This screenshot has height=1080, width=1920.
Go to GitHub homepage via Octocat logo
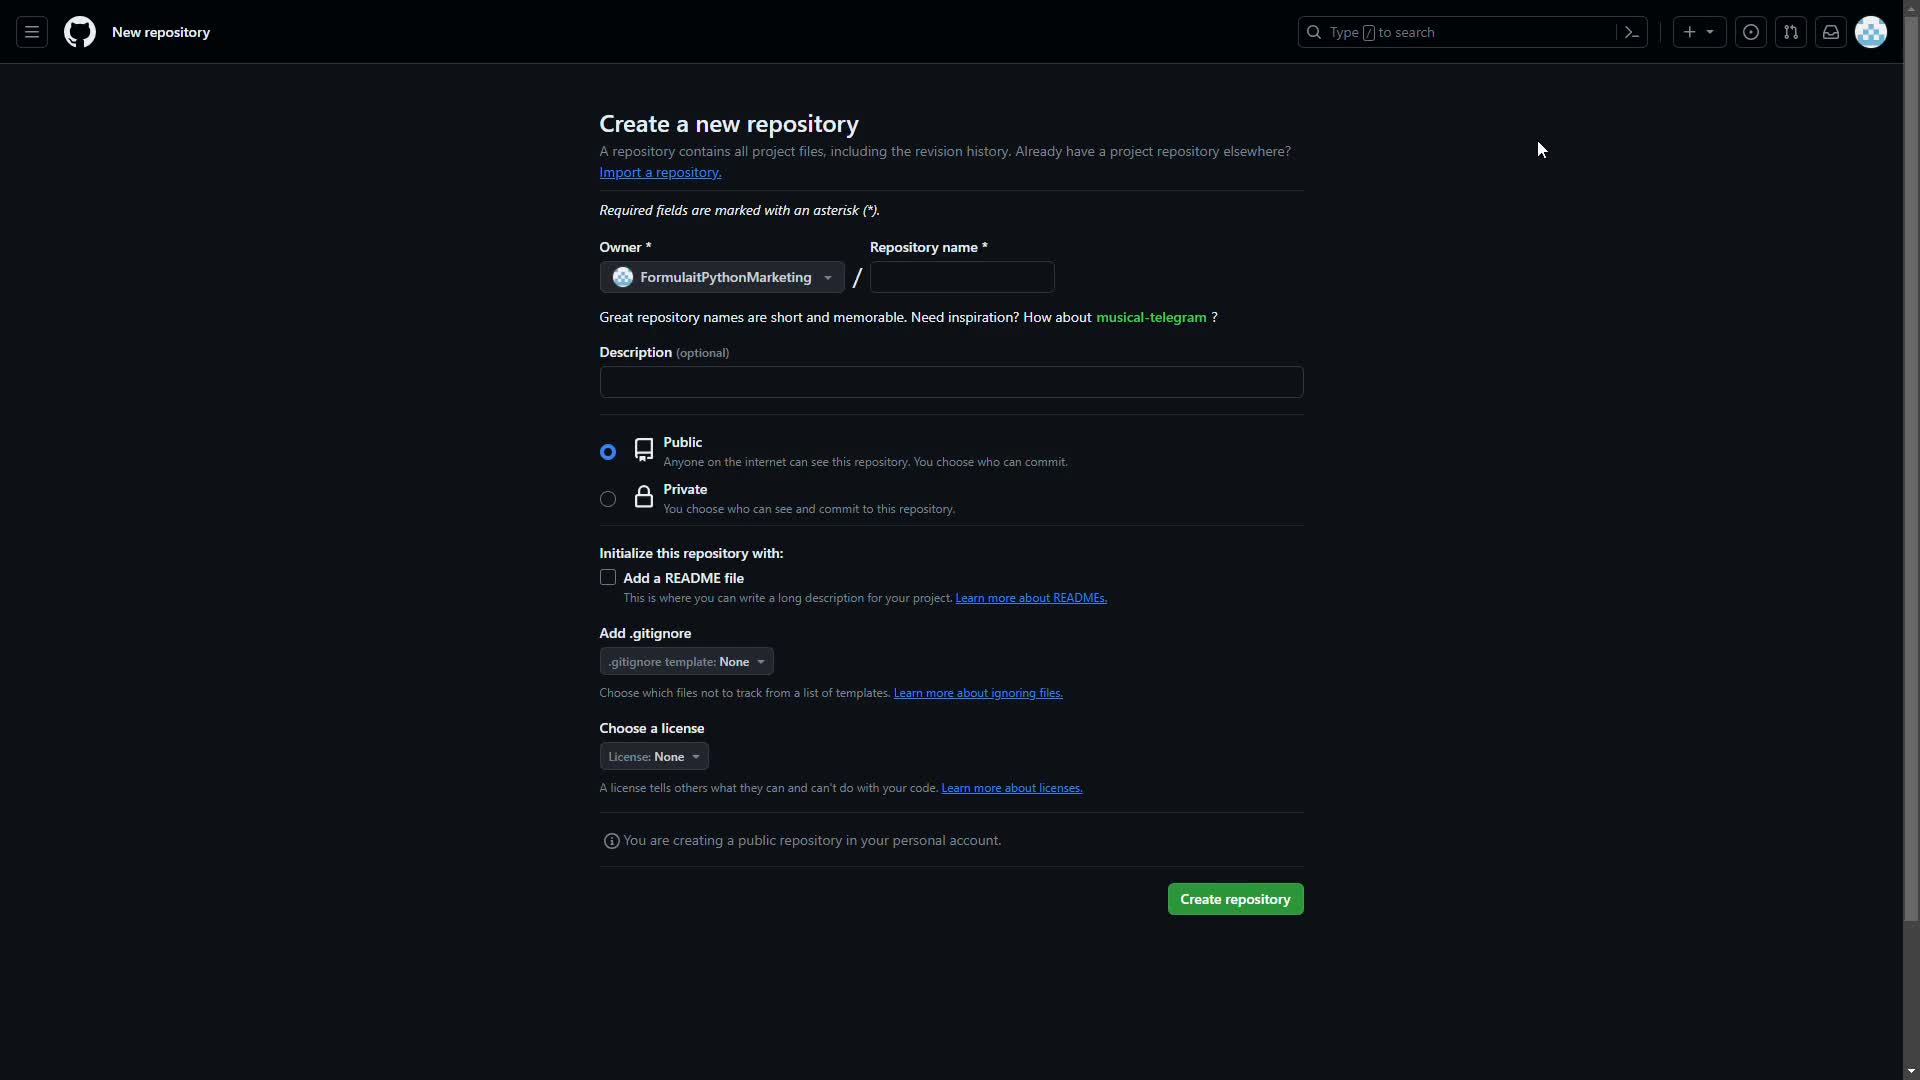80,32
